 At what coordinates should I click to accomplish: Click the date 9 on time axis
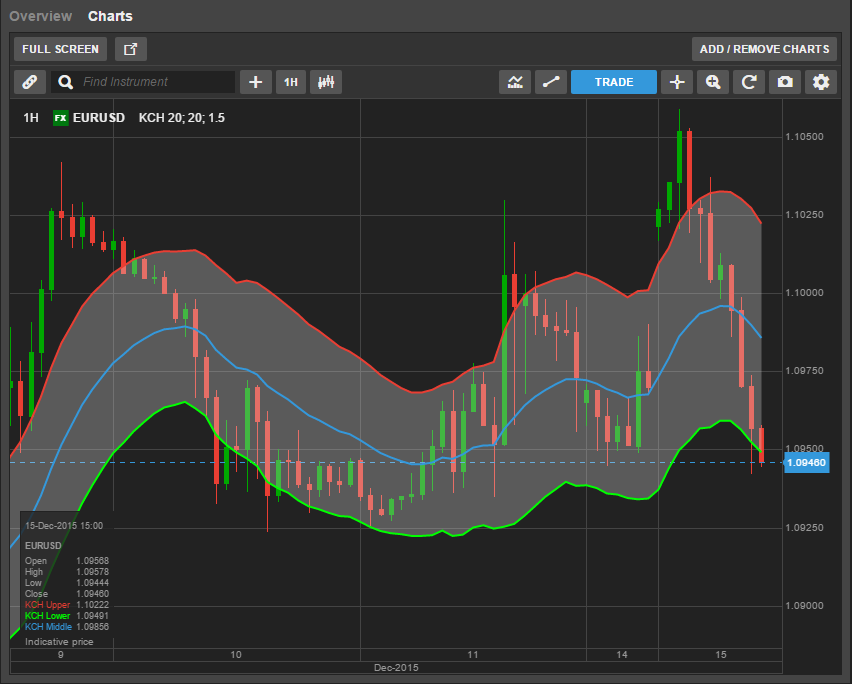point(60,655)
